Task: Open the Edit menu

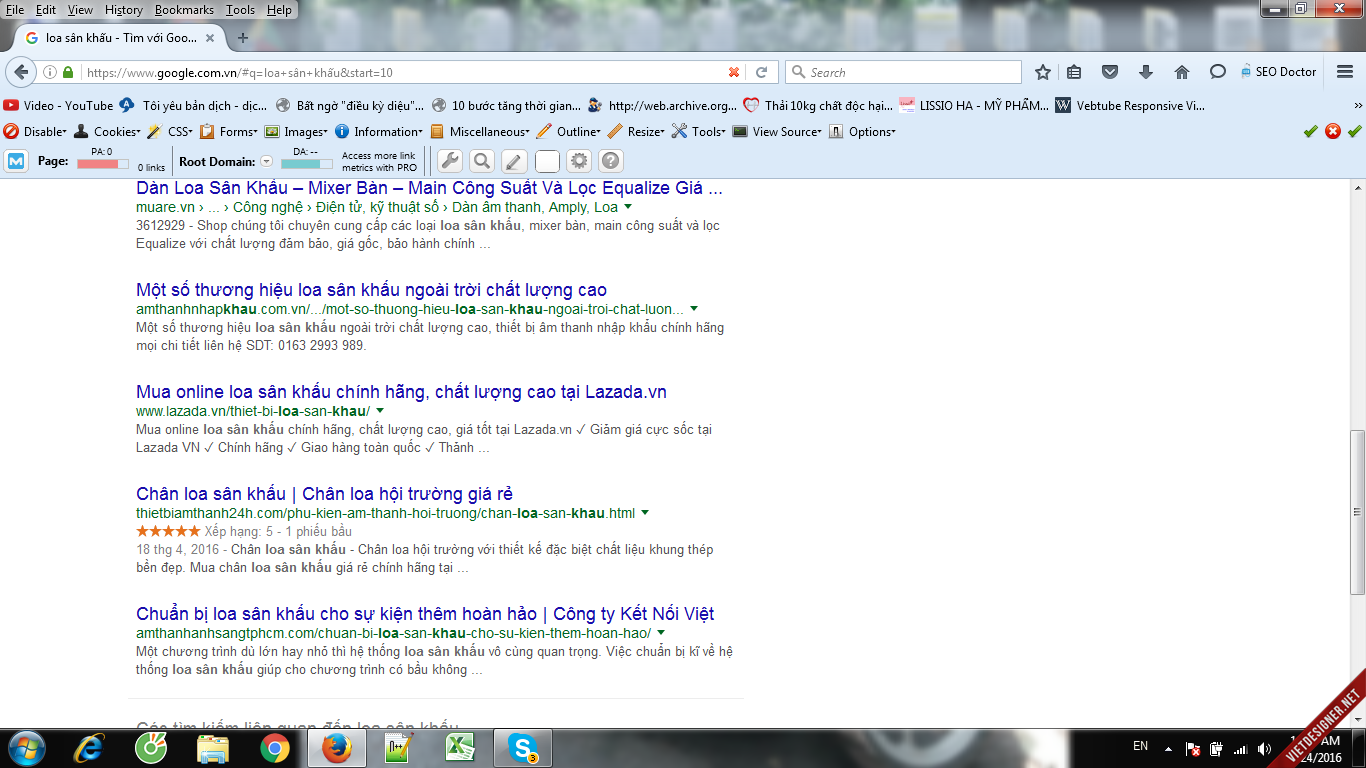Action: click(46, 9)
